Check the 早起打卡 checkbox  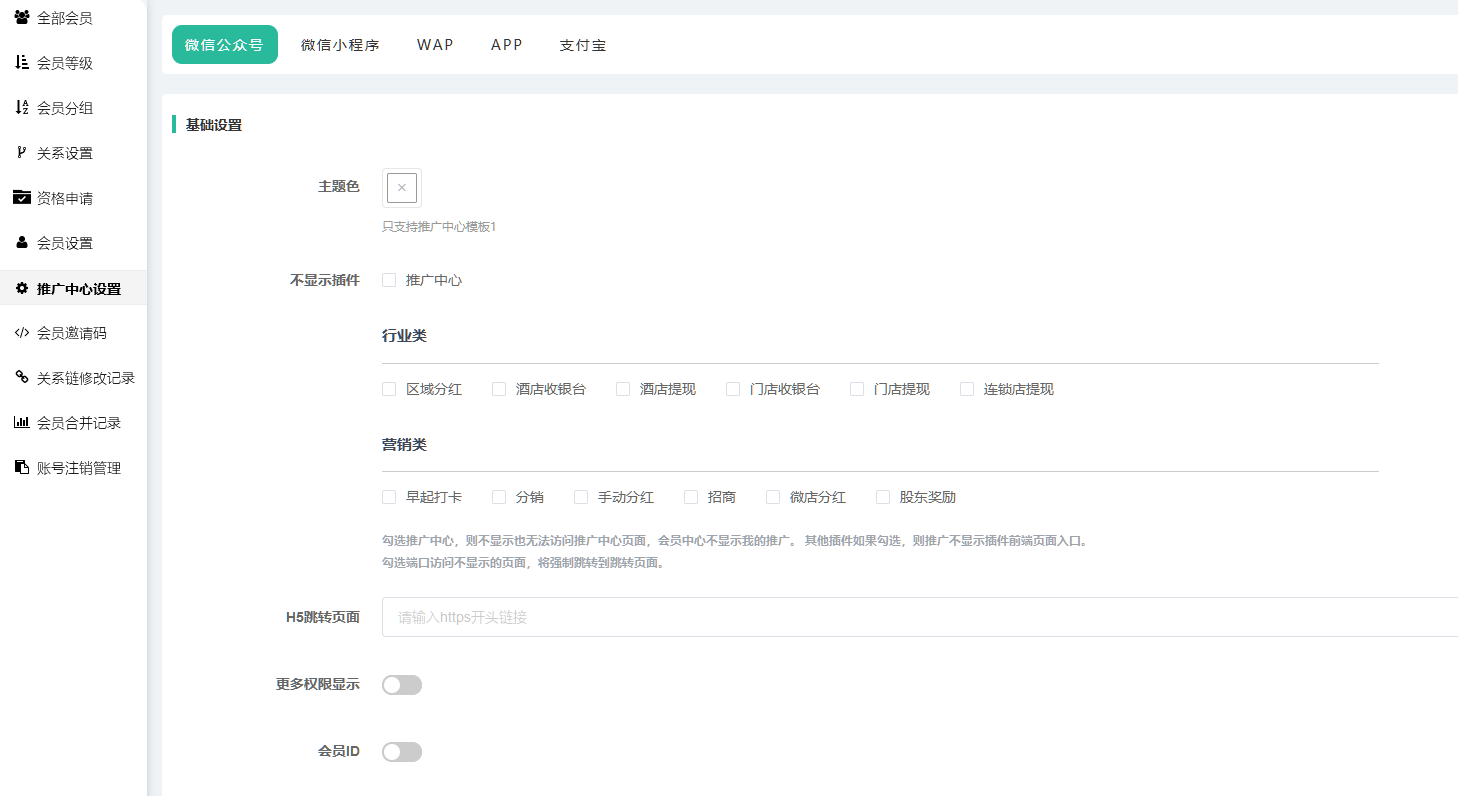coord(389,497)
